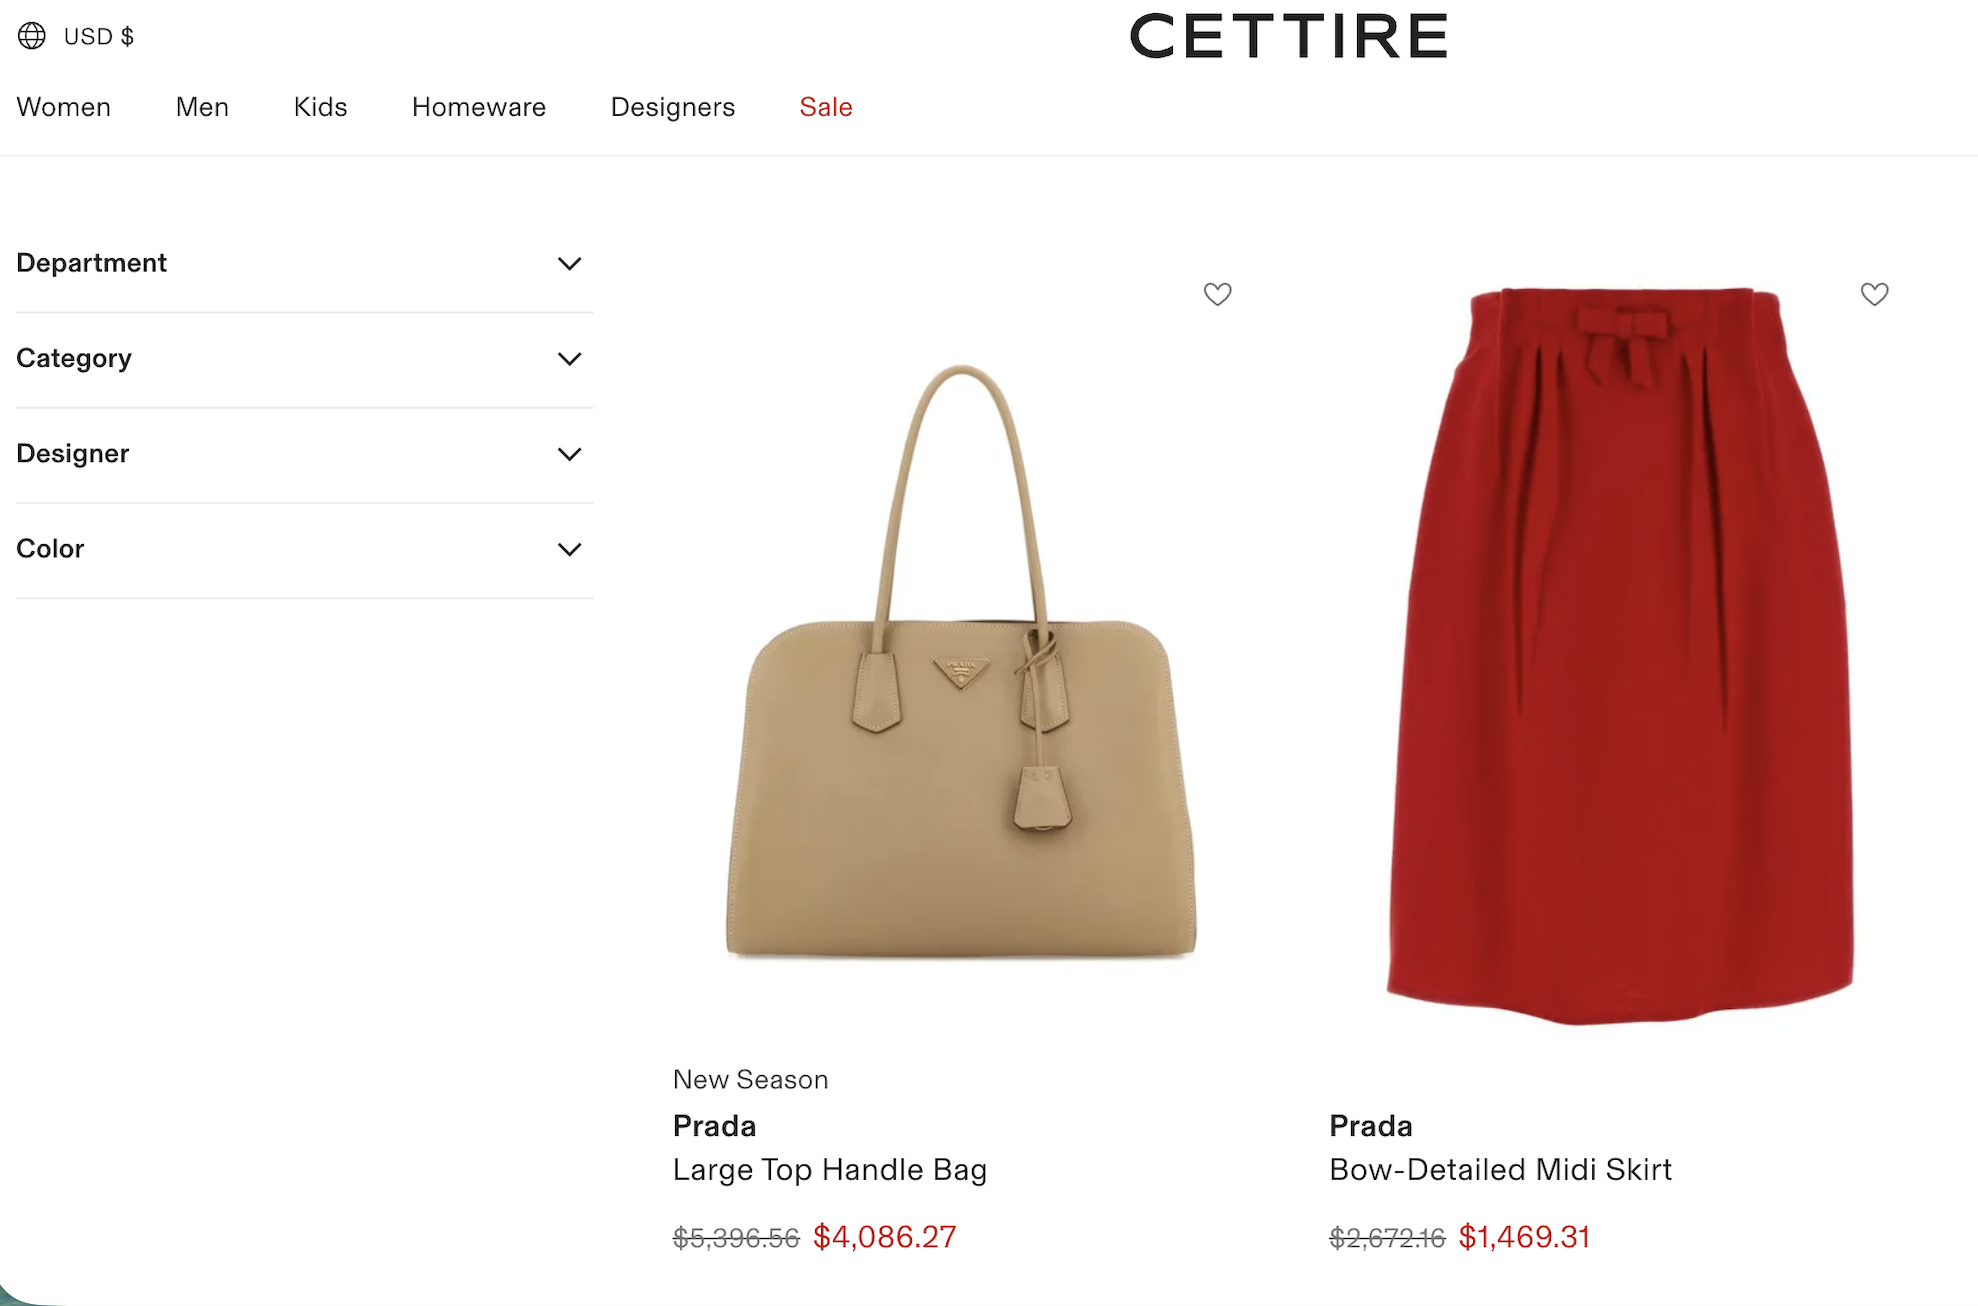Click the Bow-Detailed Midi Skirt title
This screenshot has height=1306, width=1978.
click(x=1500, y=1170)
